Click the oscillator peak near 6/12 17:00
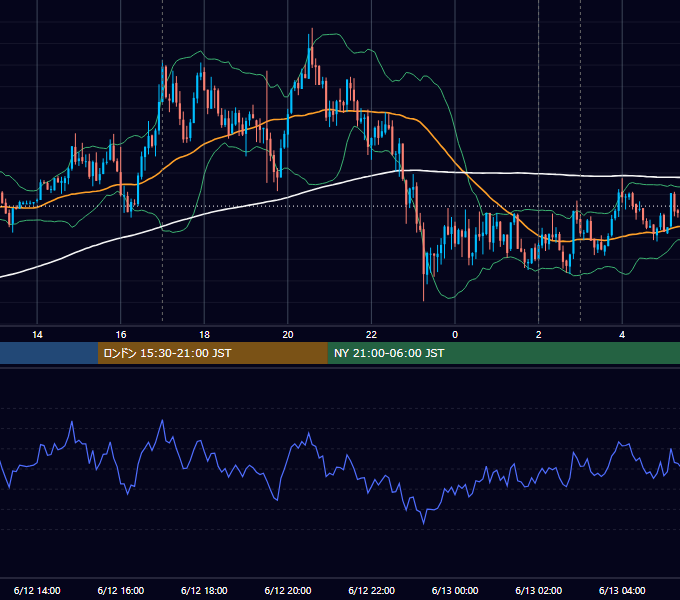The width and height of the screenshot is (680, 600). pyautogui.click(x=163, y=421)
